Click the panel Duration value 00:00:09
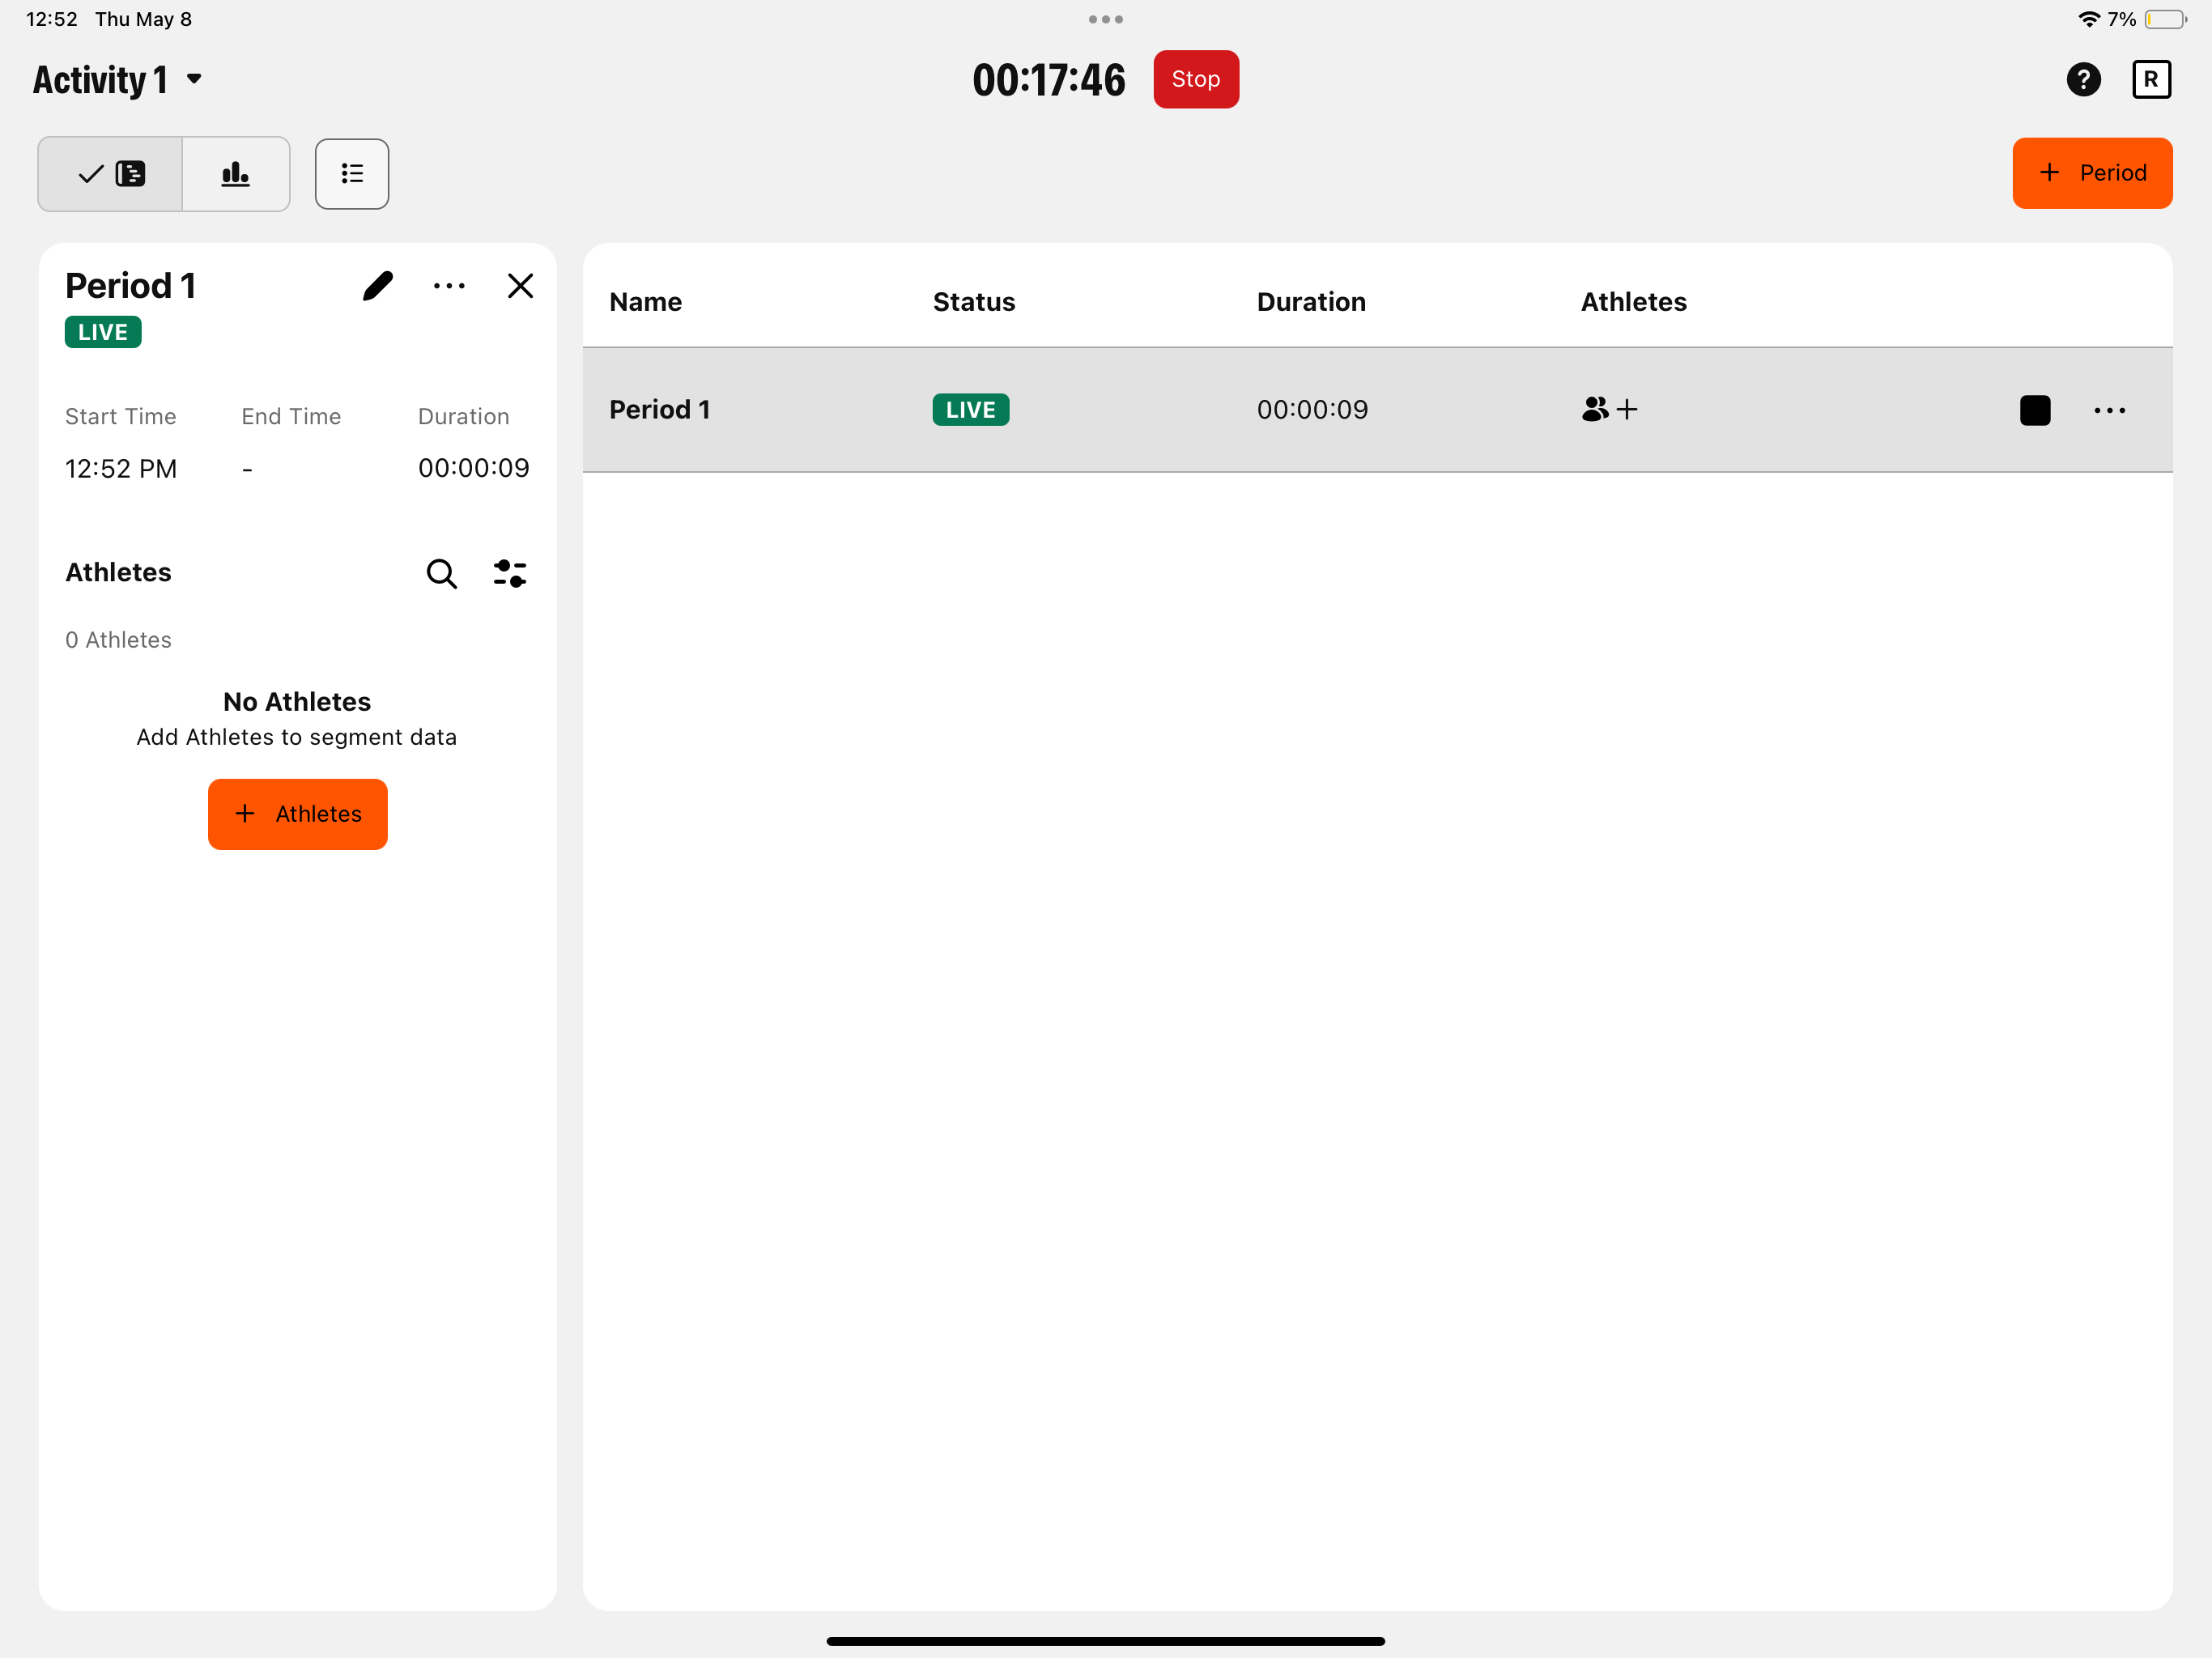 point(473,468)
